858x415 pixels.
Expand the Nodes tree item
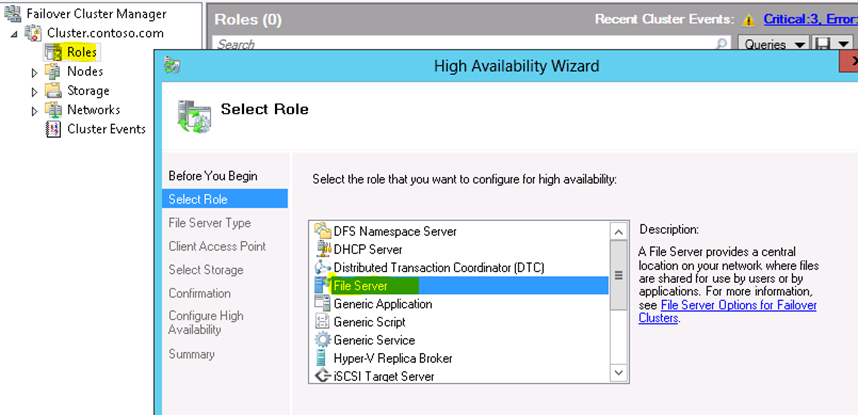pos(34,72)
